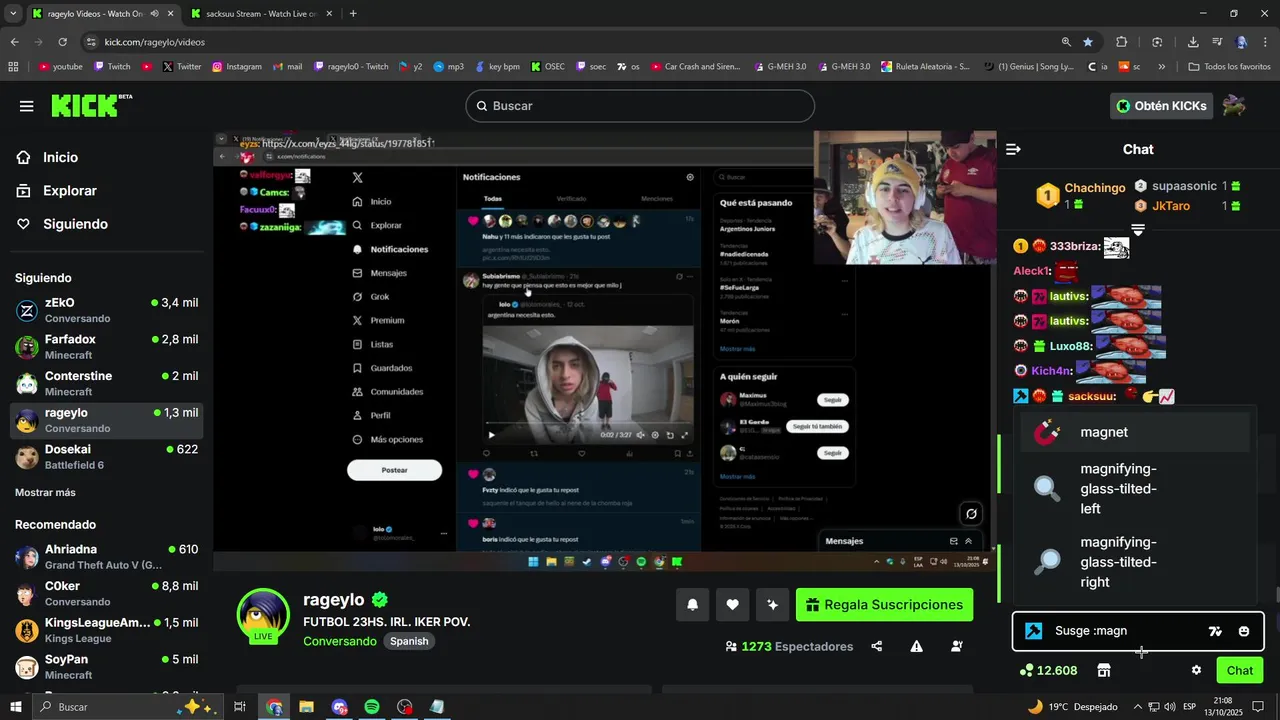Close the rageylo Videos browser tab

pyautogui.click(x=170, y=14)
